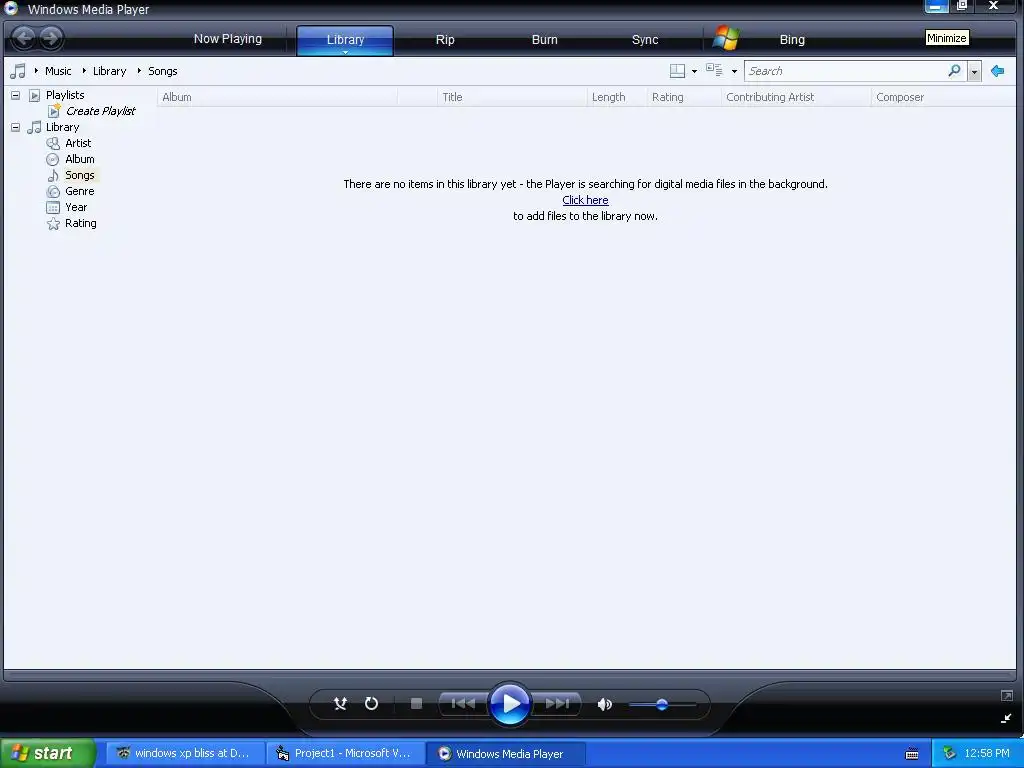Viewport: 1024px width, 768px height.
Task: Click the Genre icon in tree
Action: 53,191
